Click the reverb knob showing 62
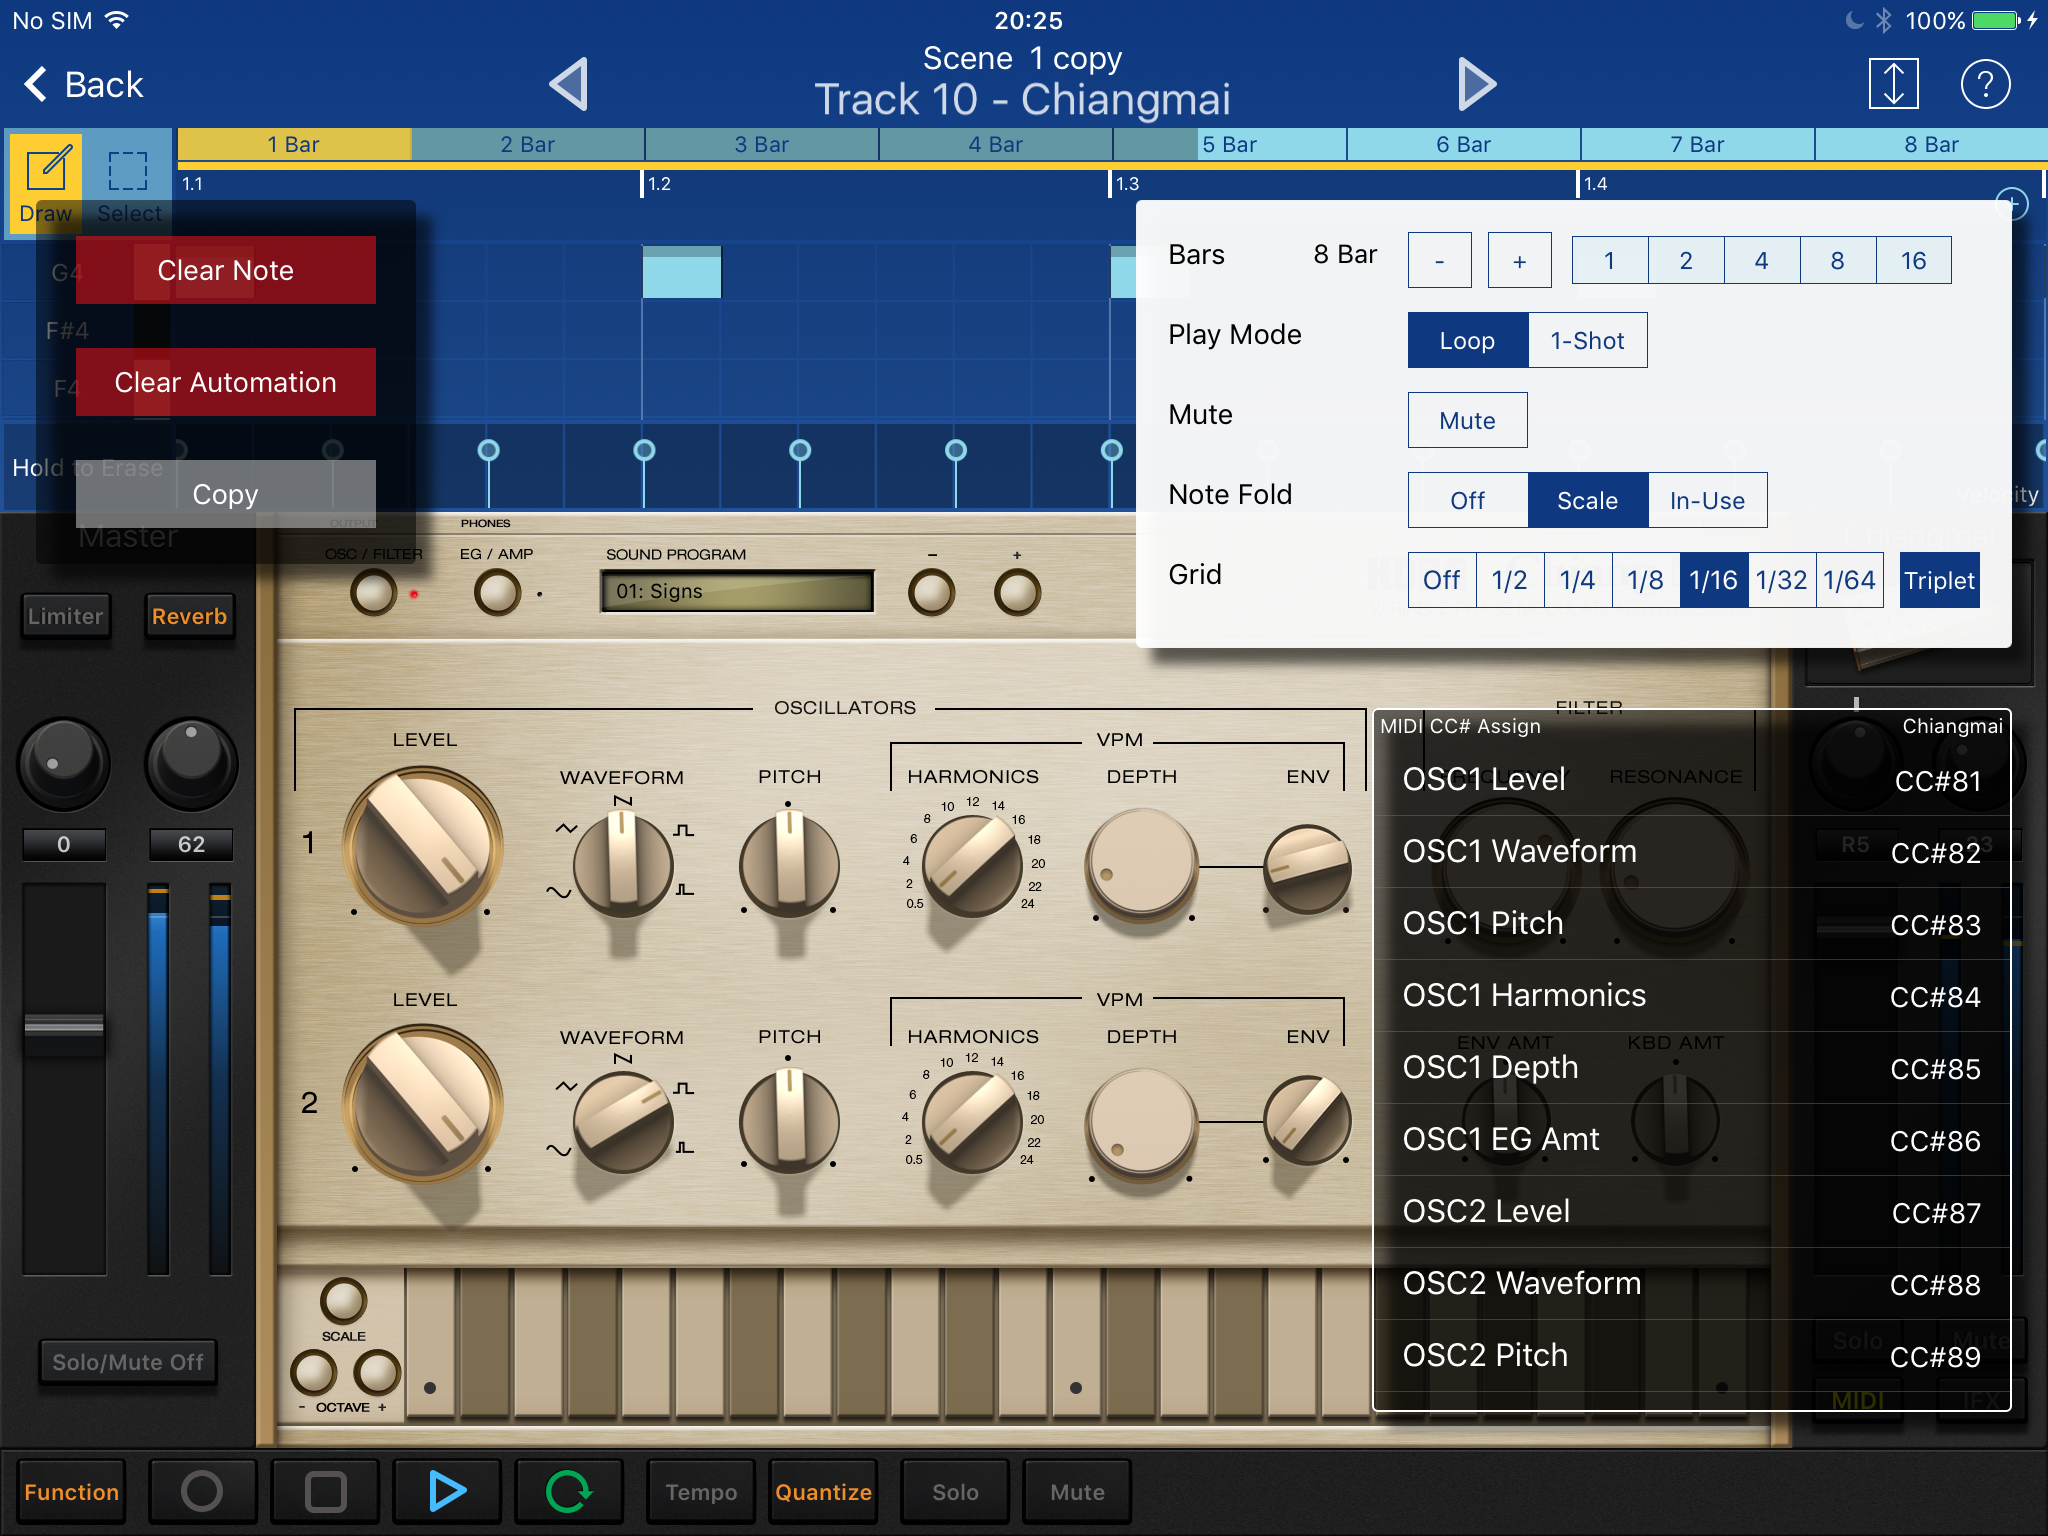This screenshot has height=1536, width=2048. [191, 764]
